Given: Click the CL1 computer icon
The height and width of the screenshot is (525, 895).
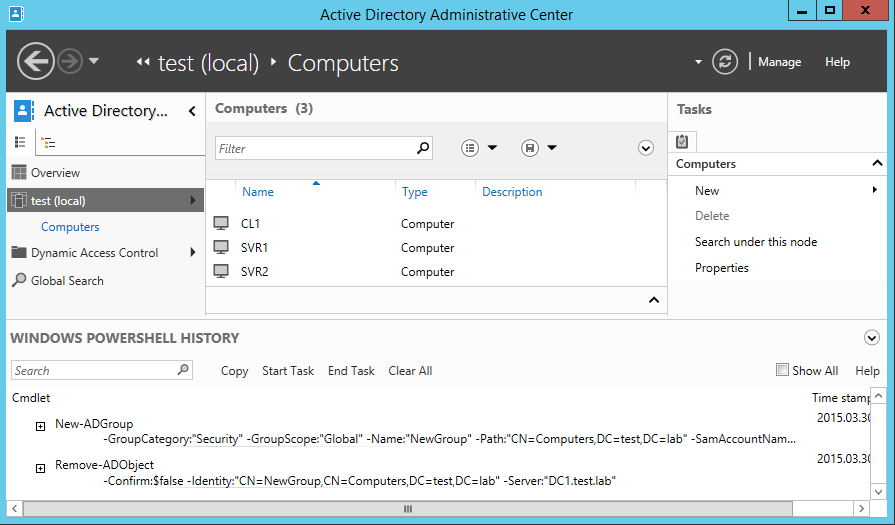Looking at the screenshot, I should pyautogui.click(x=221, y=223).
